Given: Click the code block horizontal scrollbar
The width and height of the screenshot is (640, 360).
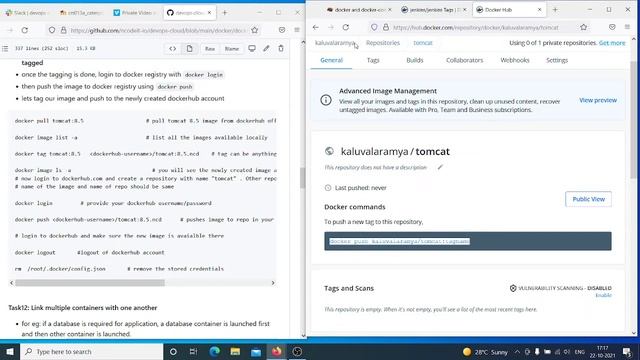Looking at the screenshot, I should tap(90, 282).
